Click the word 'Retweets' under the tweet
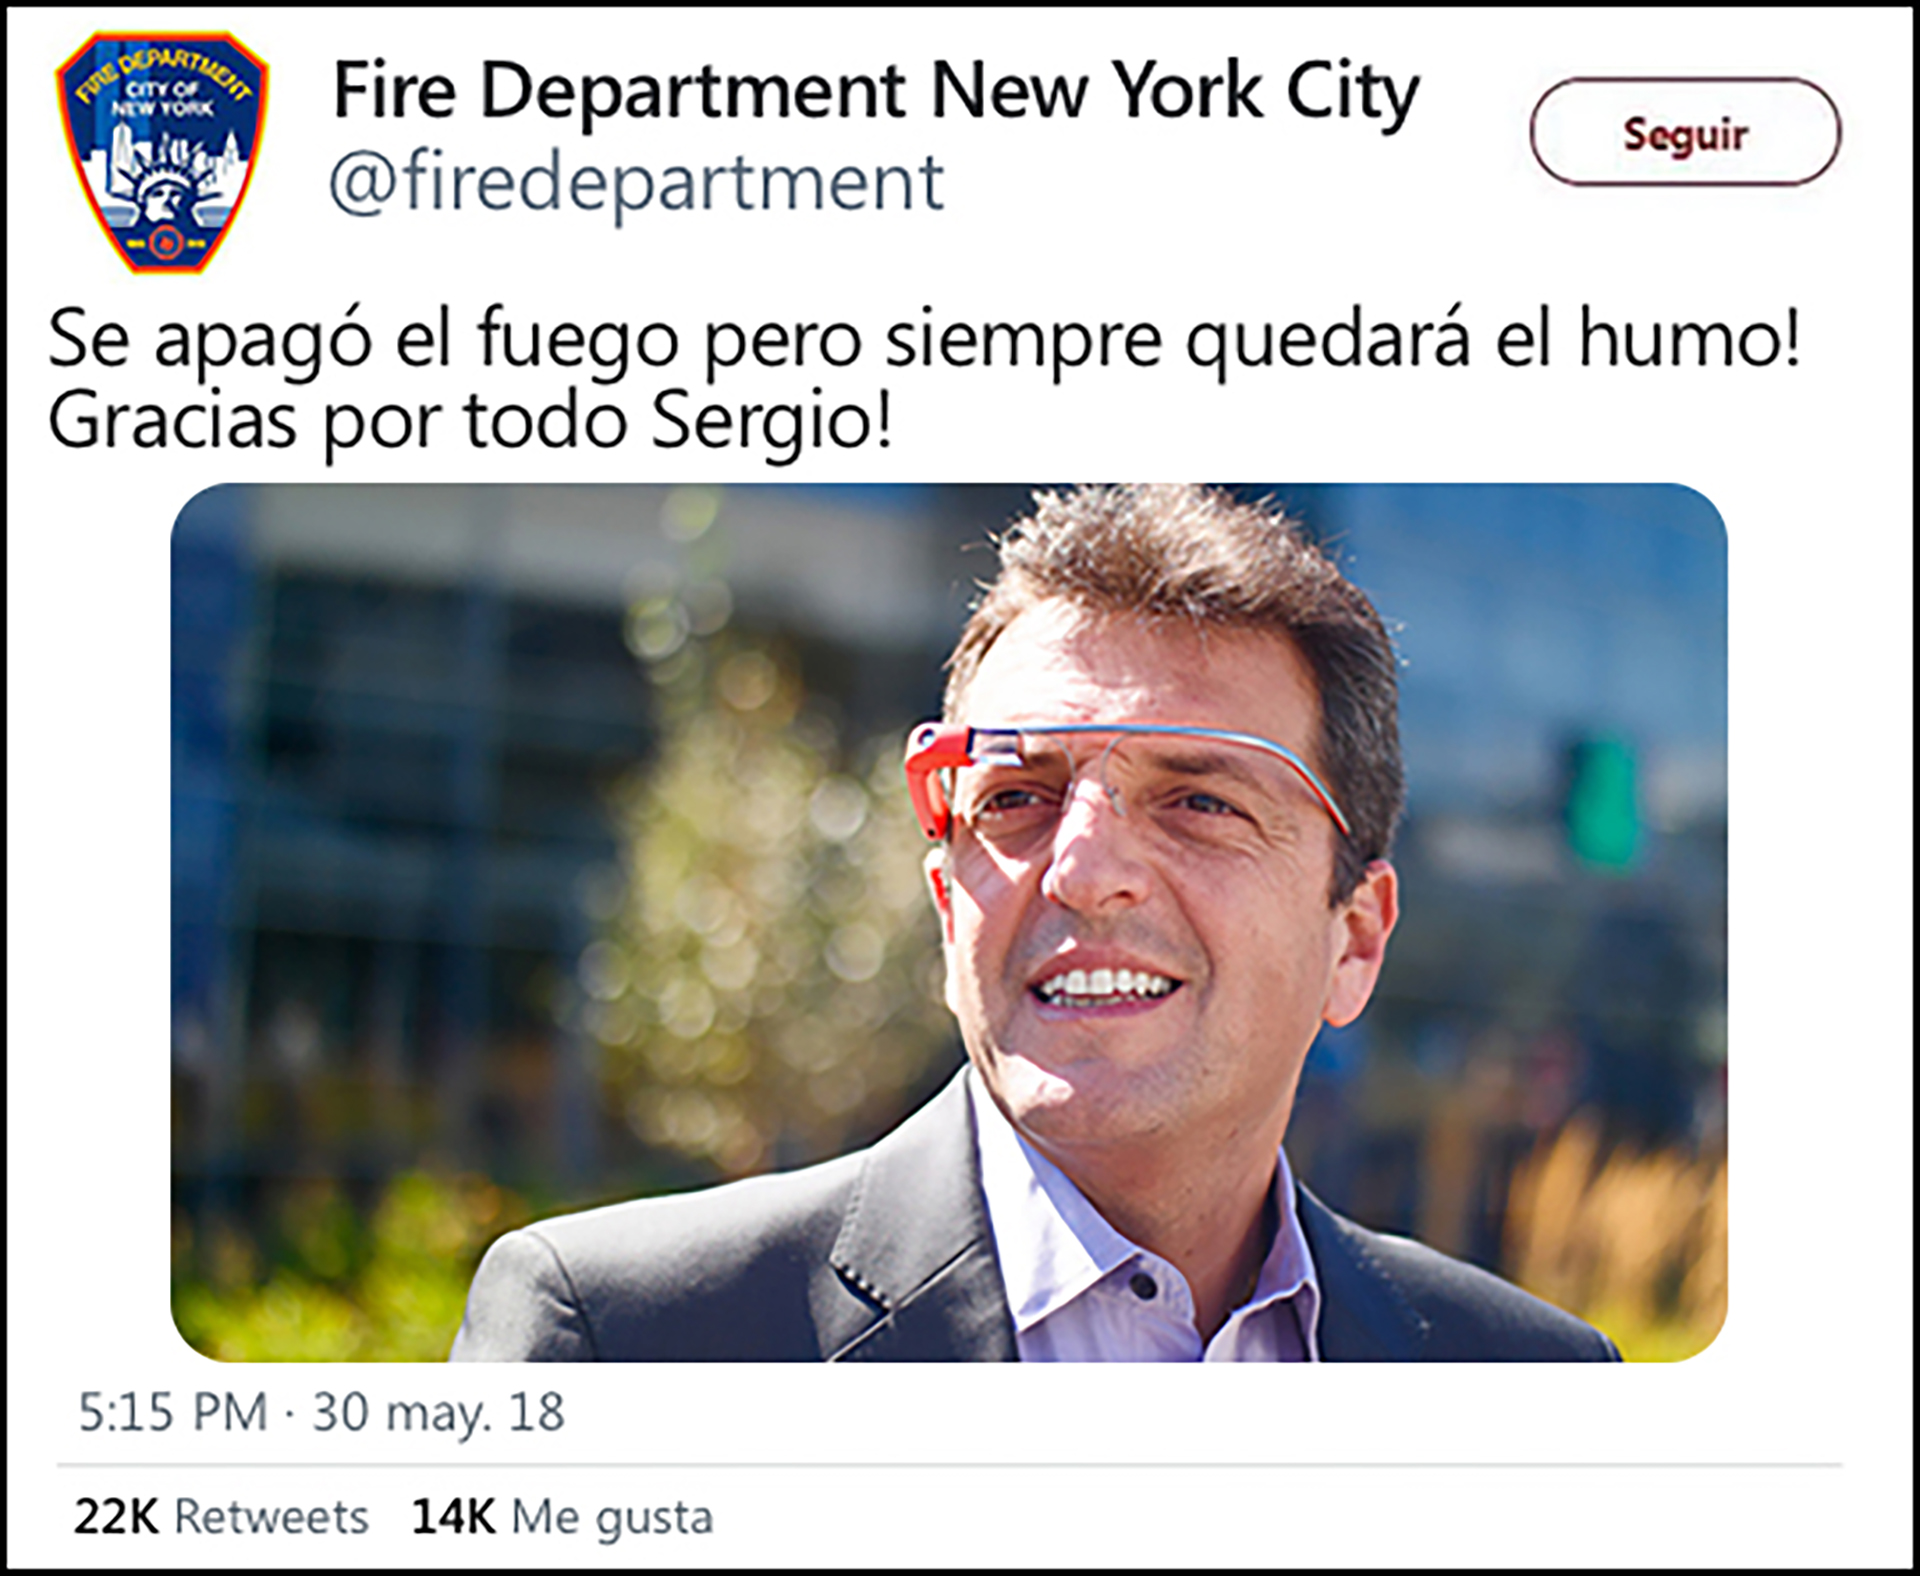This screenshot has width=1920, height=1576. tap(272, 1517)
